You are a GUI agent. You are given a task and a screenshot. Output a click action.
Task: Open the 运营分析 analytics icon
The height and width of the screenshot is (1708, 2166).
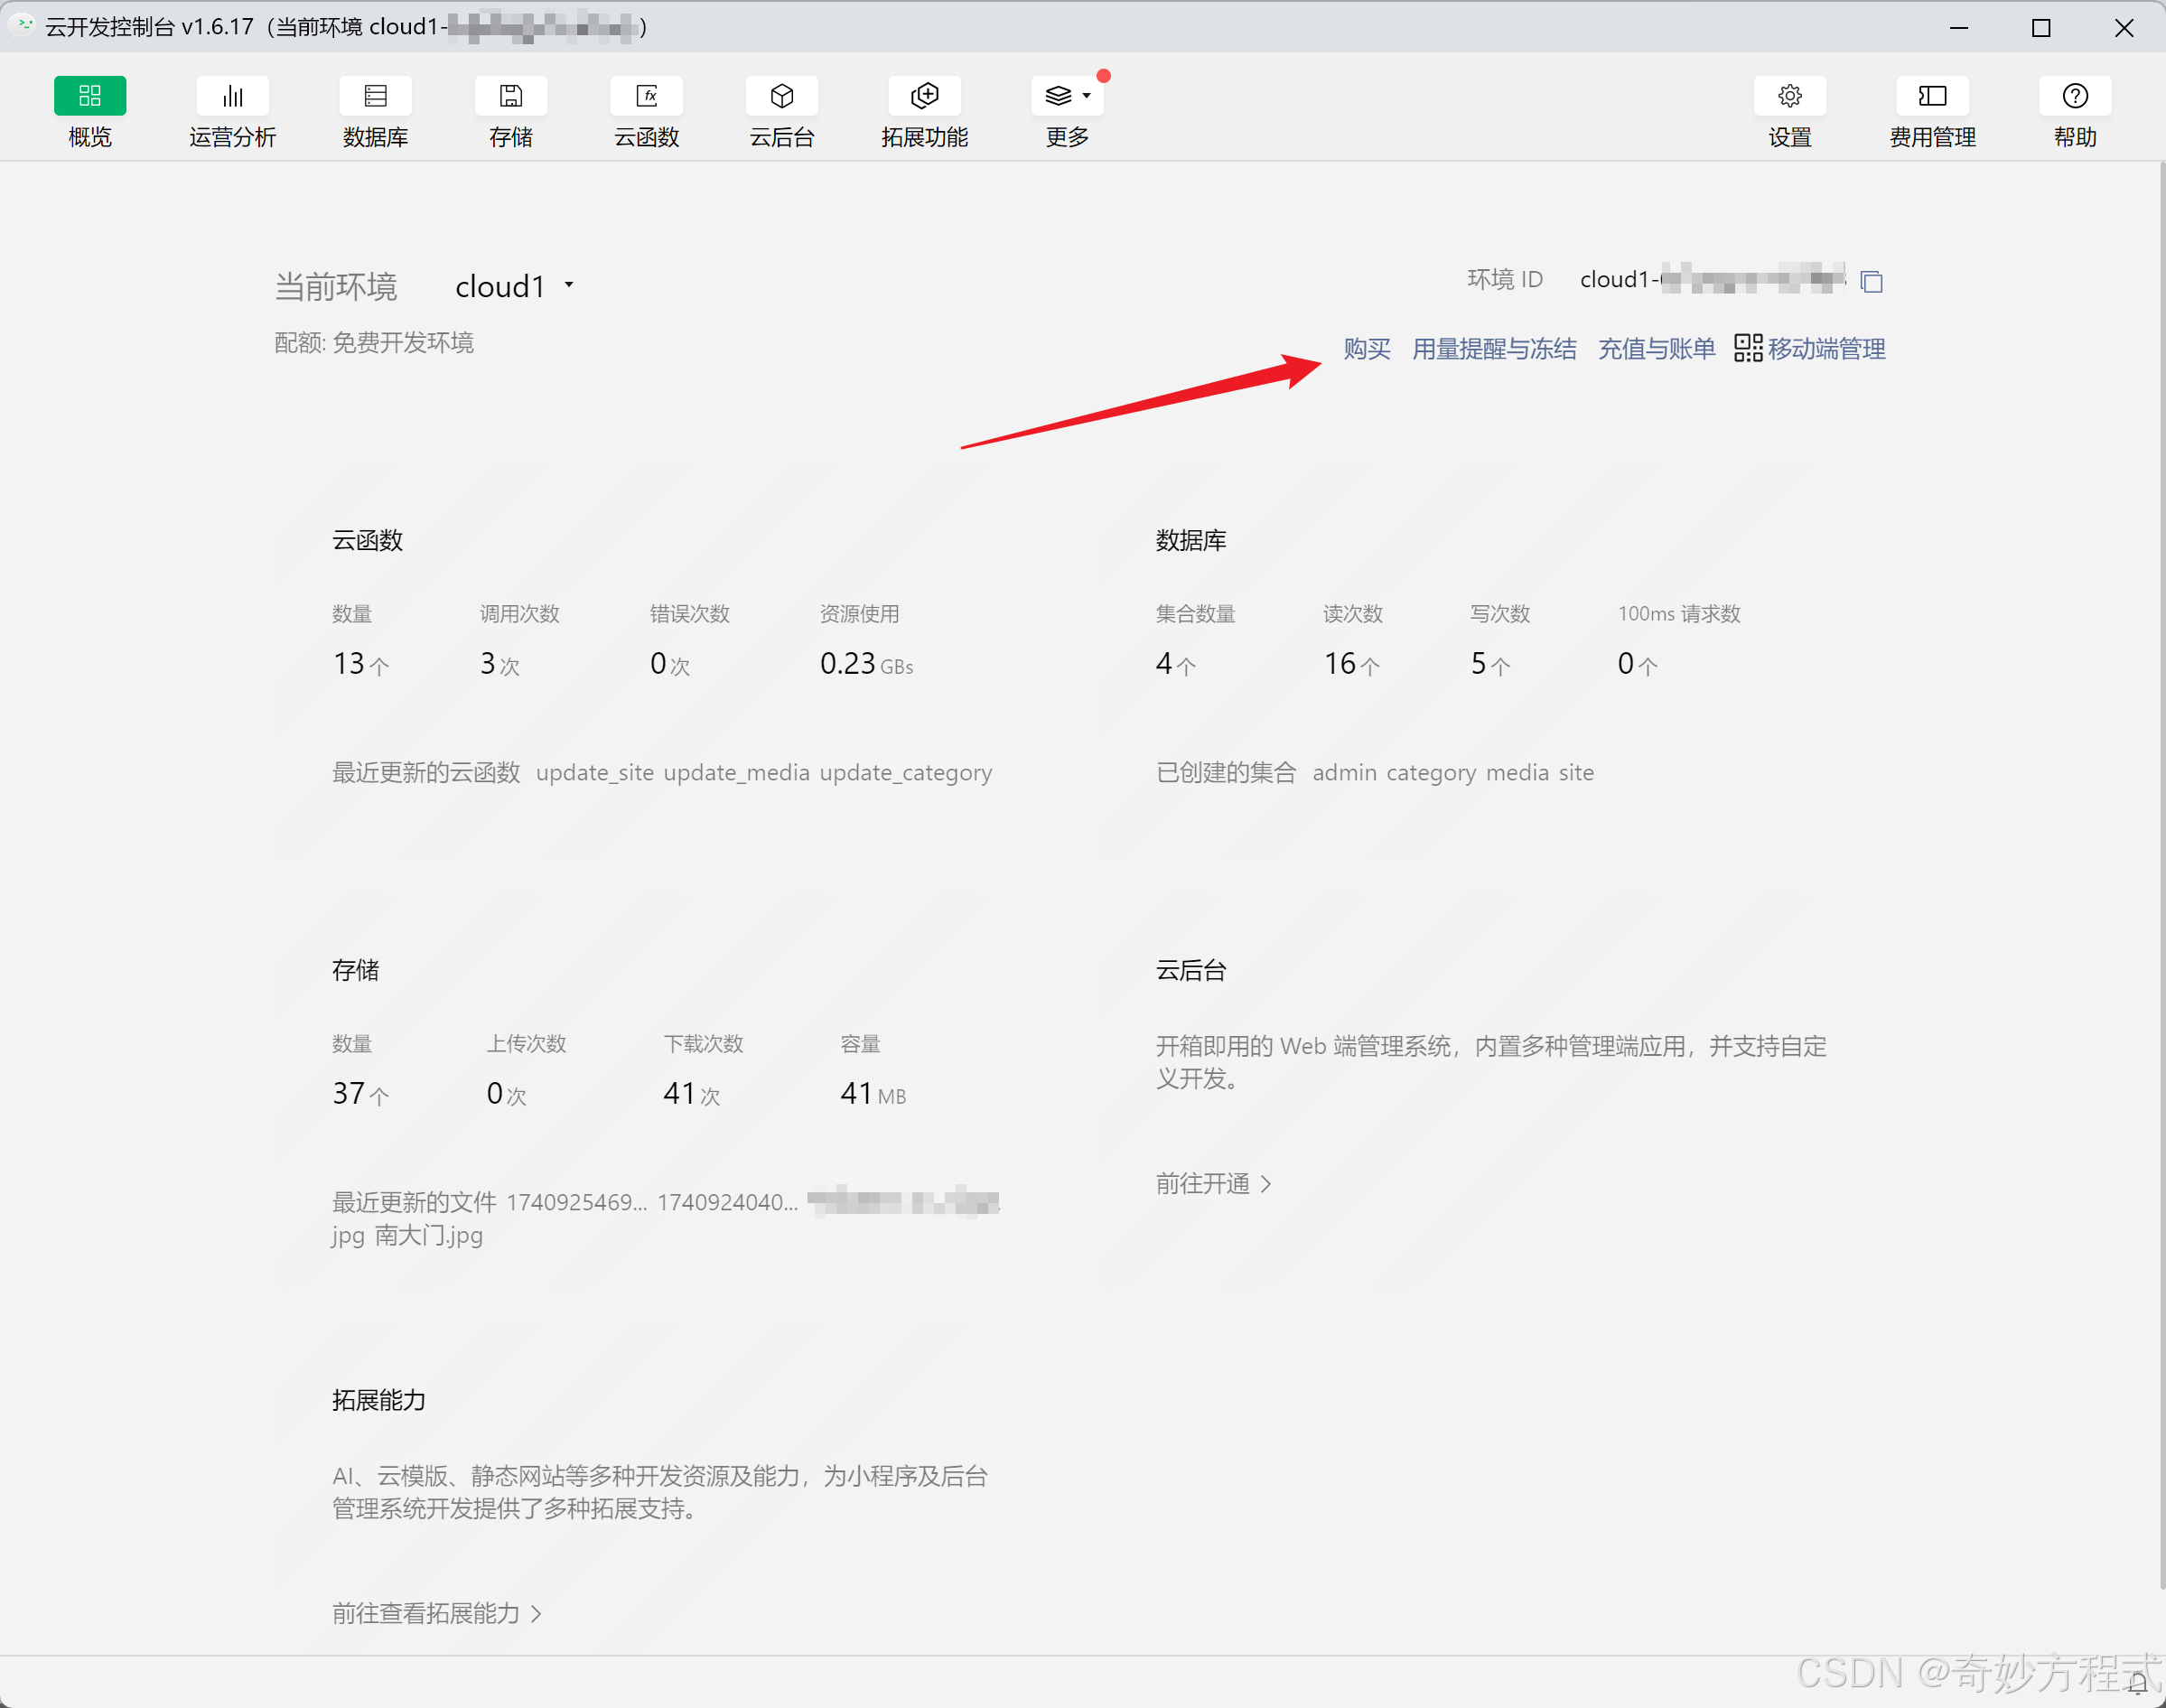232,97
